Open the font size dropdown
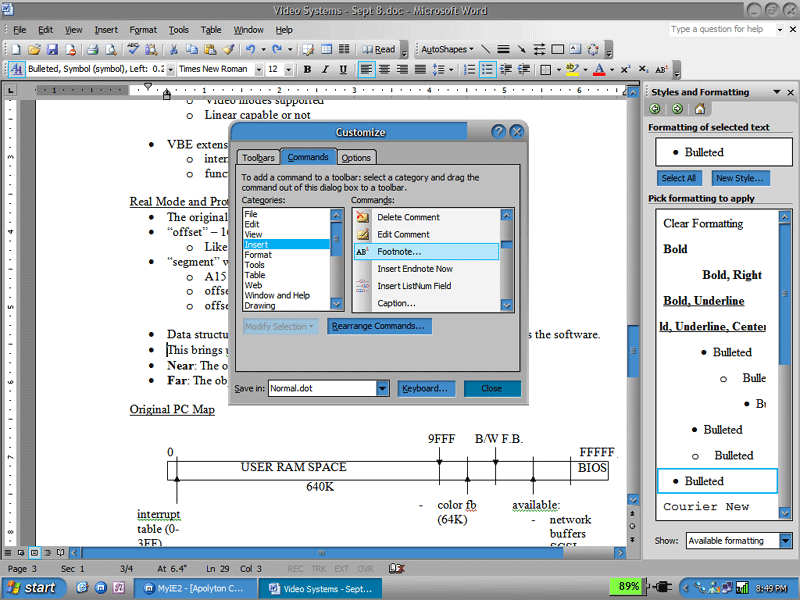 point(290,70)
